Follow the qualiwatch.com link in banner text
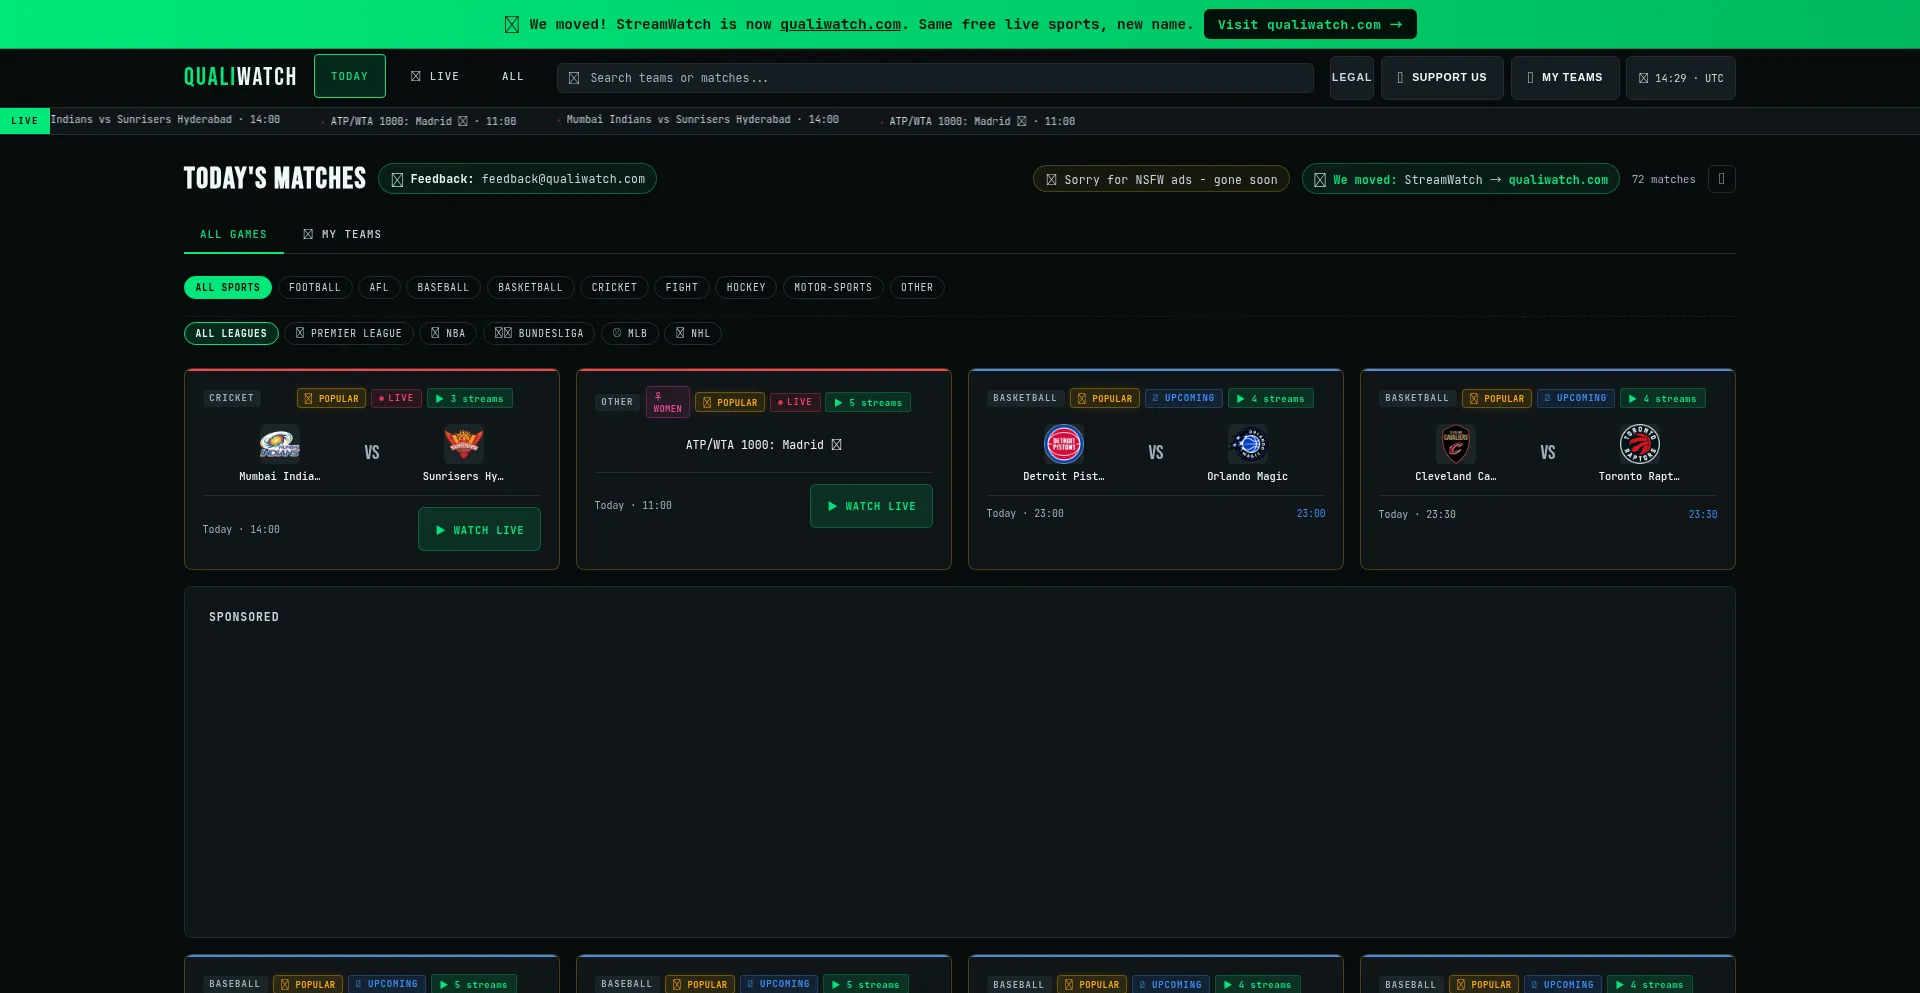 tap(841, 24)
